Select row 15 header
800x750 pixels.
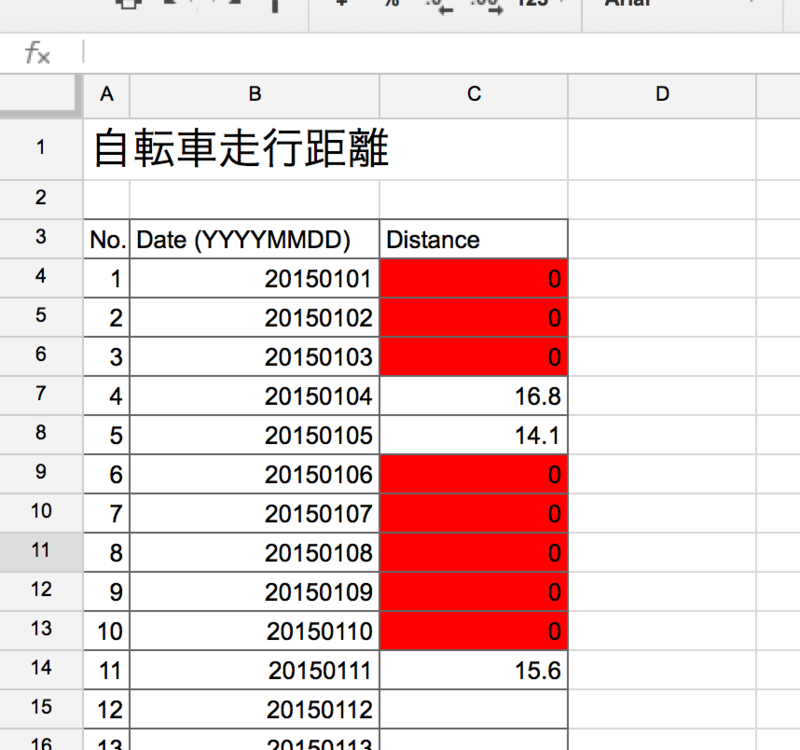click(x=41, y=708)
